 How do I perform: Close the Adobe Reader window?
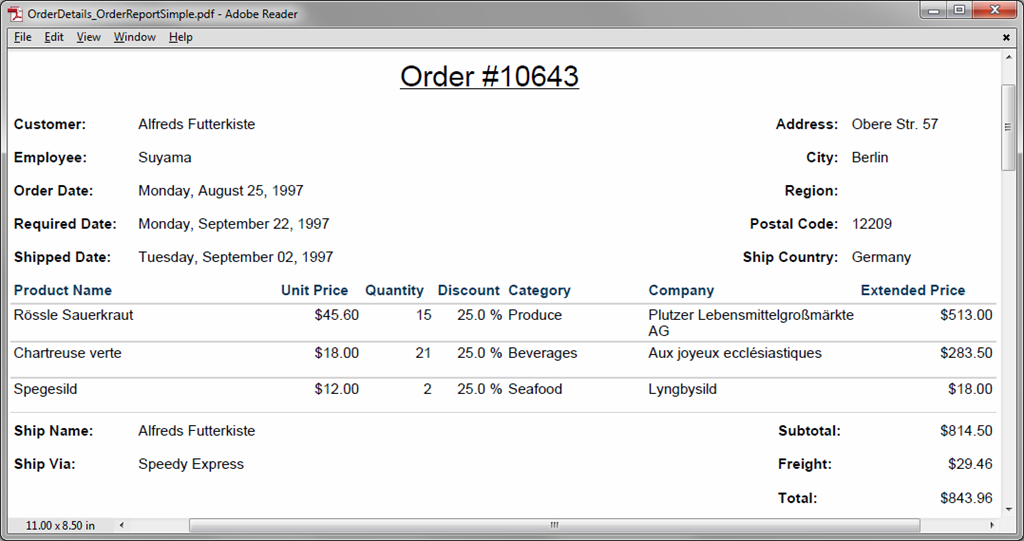995,10
